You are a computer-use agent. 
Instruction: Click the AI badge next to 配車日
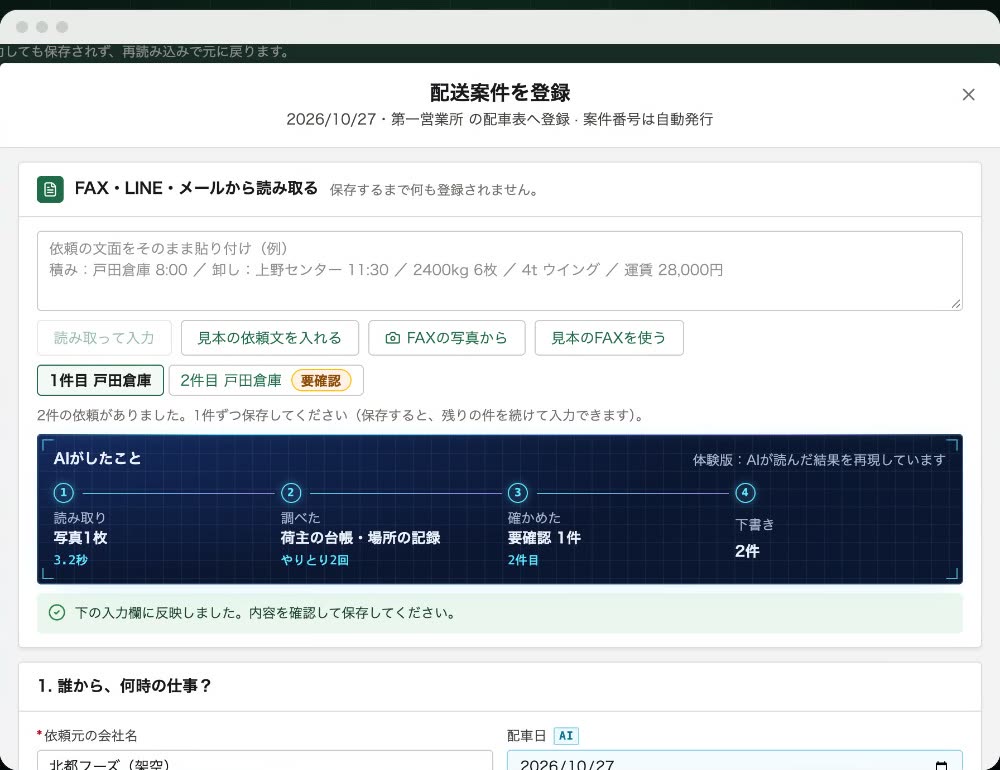tap(566, 736)
